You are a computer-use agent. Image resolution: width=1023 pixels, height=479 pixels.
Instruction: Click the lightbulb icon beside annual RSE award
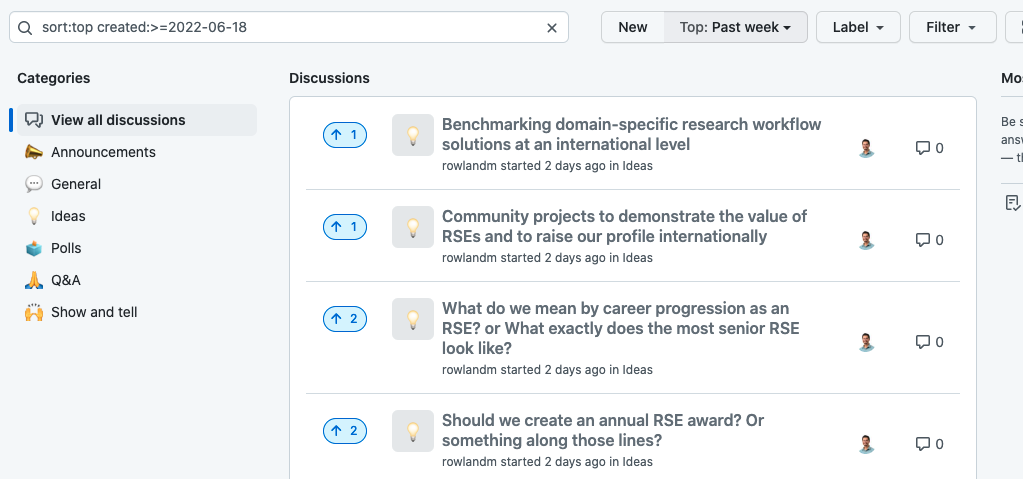coord(412,432)
